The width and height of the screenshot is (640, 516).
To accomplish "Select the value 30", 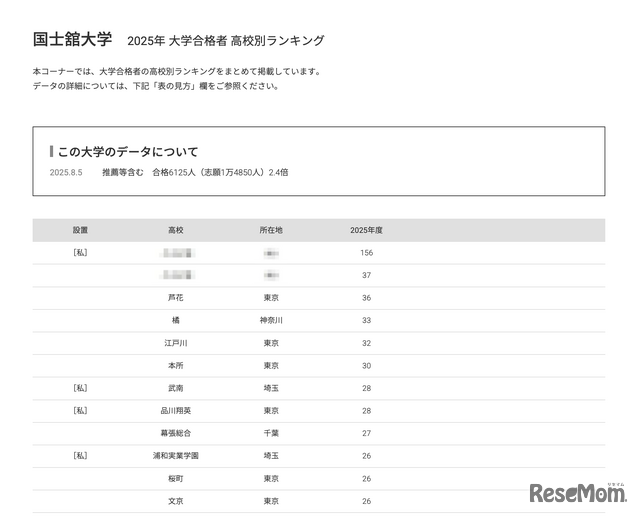I will (x=367, y=366).
